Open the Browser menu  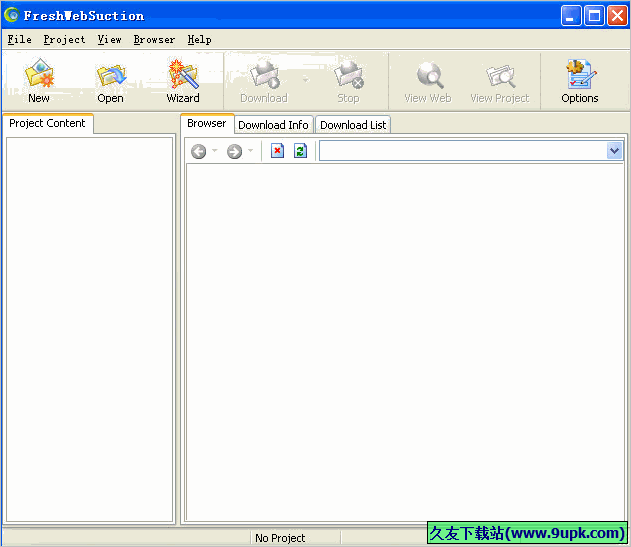click(x=155, y=39)
